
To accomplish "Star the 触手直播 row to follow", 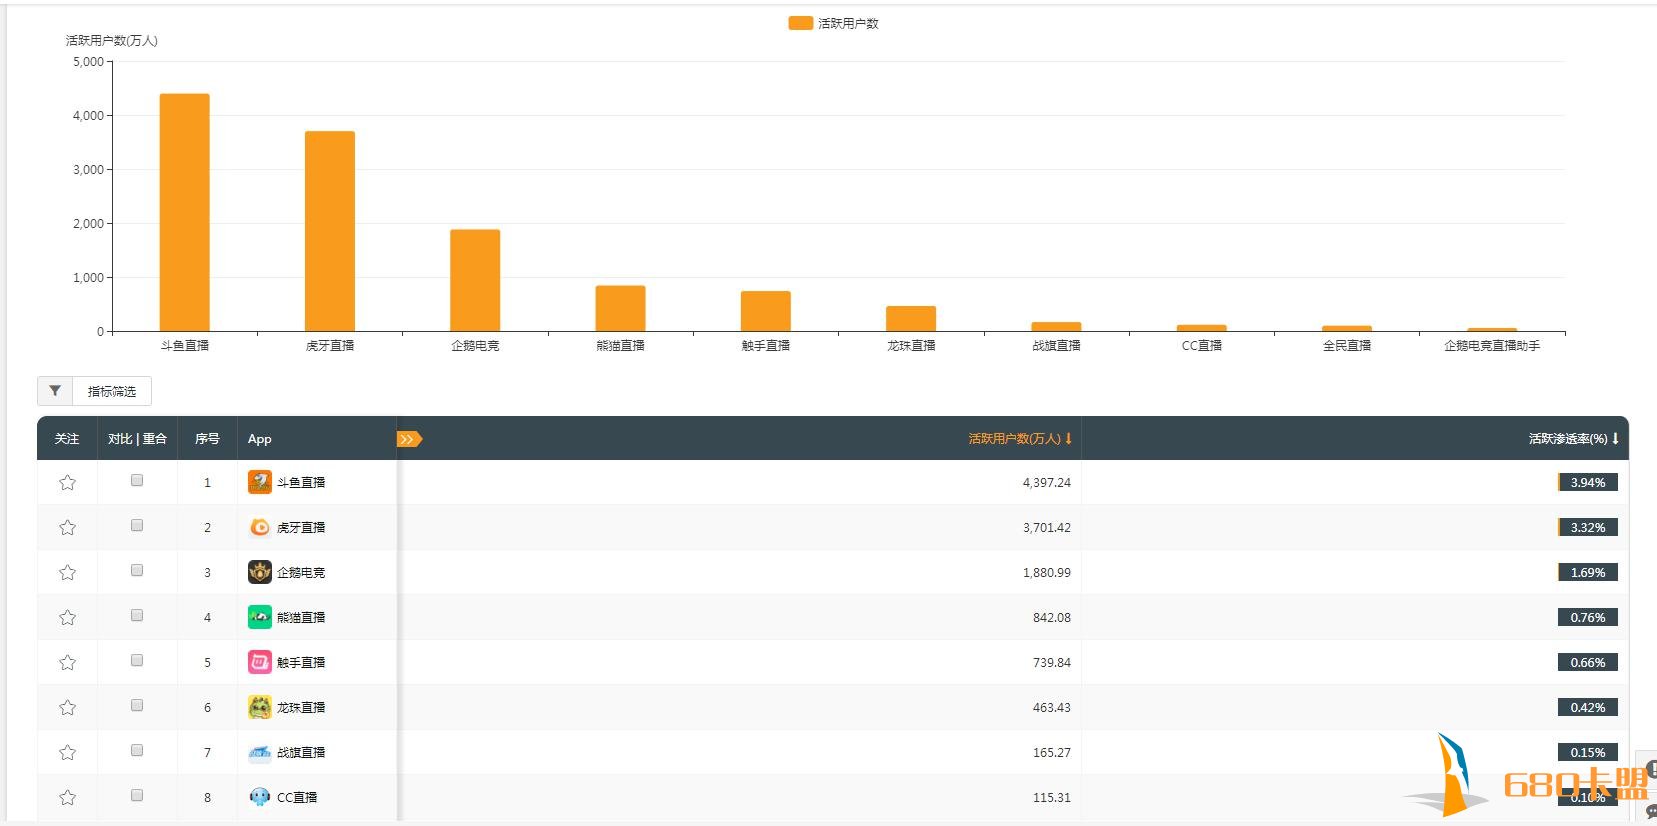I will click(x=67, y=662).
